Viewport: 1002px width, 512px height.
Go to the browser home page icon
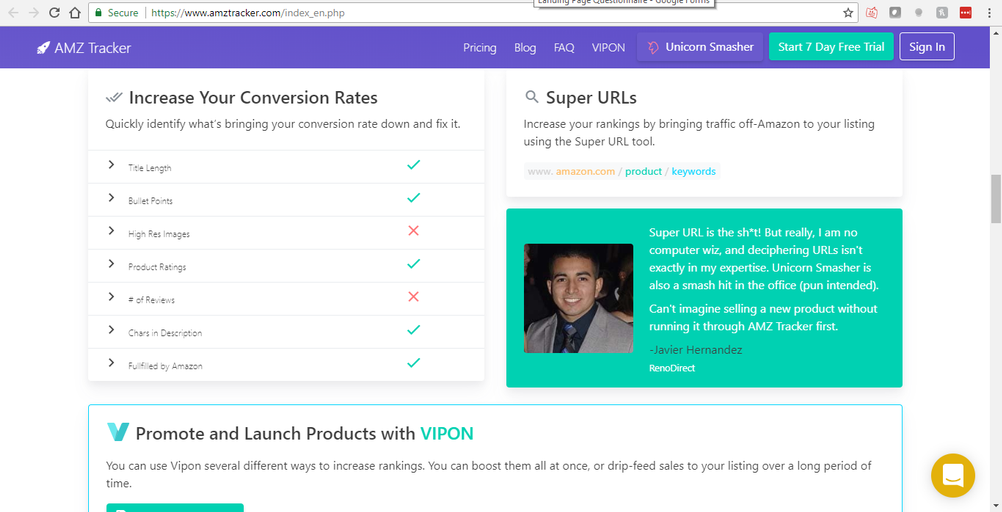tap(75, 13)
